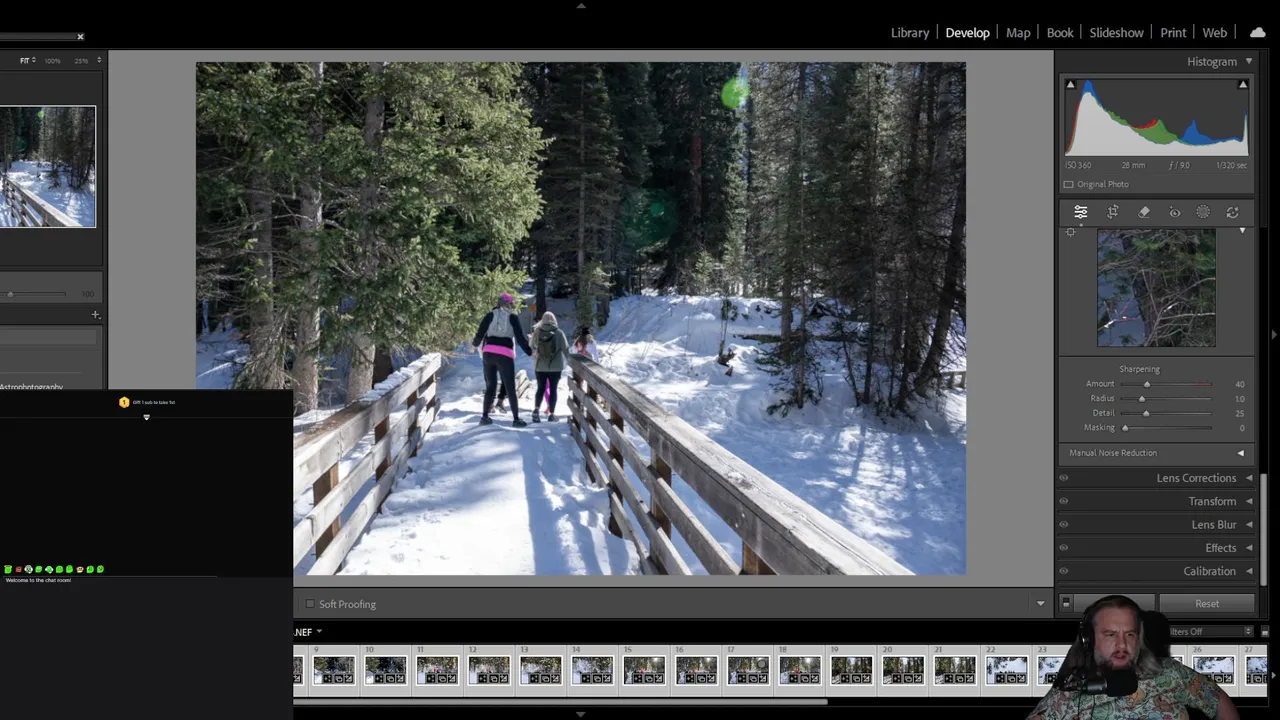The height and width of the screenshot is (720, 1280).
Task: Expand the Calibration panel
Action: [1249, 571]
